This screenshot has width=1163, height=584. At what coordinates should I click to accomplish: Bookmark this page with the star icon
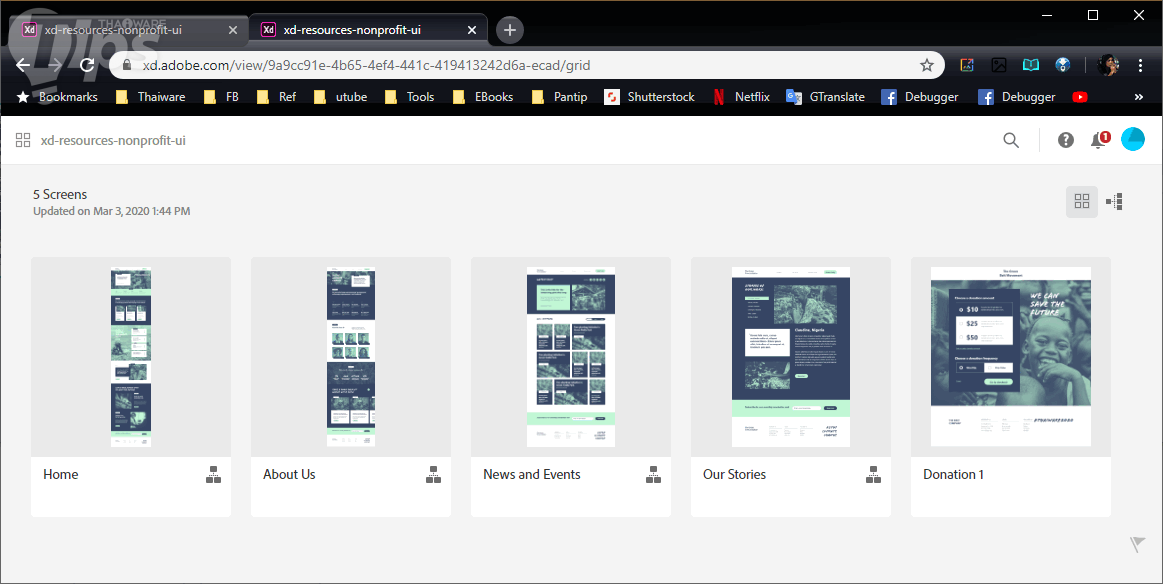click(926, 65)
